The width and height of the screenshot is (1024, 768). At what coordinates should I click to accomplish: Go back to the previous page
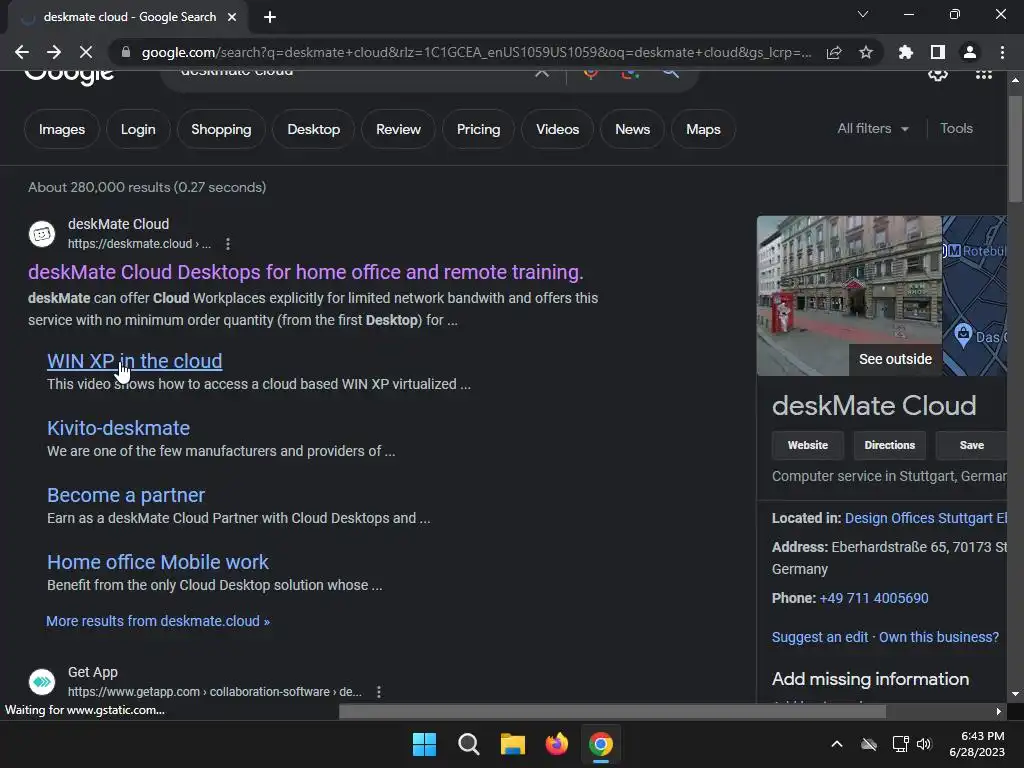click(22, 52)
